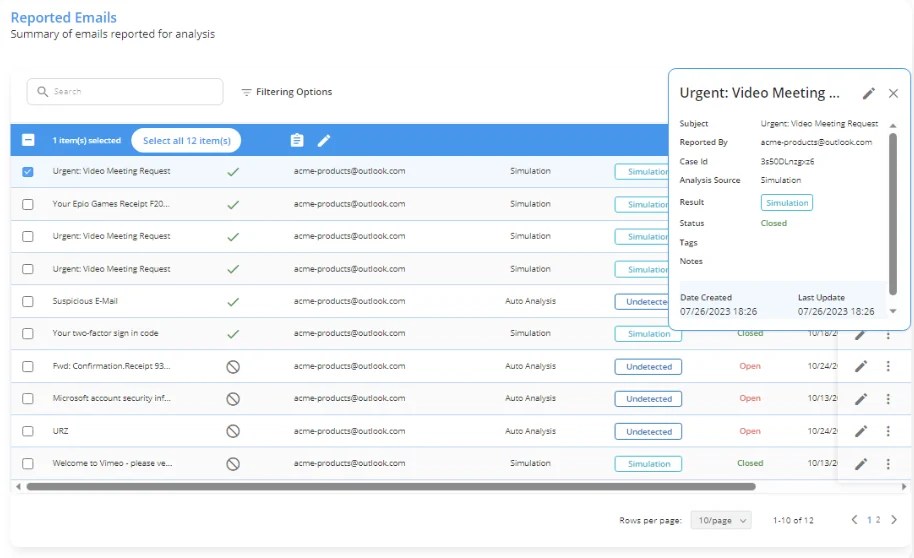Click the Undetected result badge on URZ row

coord(649,431)
